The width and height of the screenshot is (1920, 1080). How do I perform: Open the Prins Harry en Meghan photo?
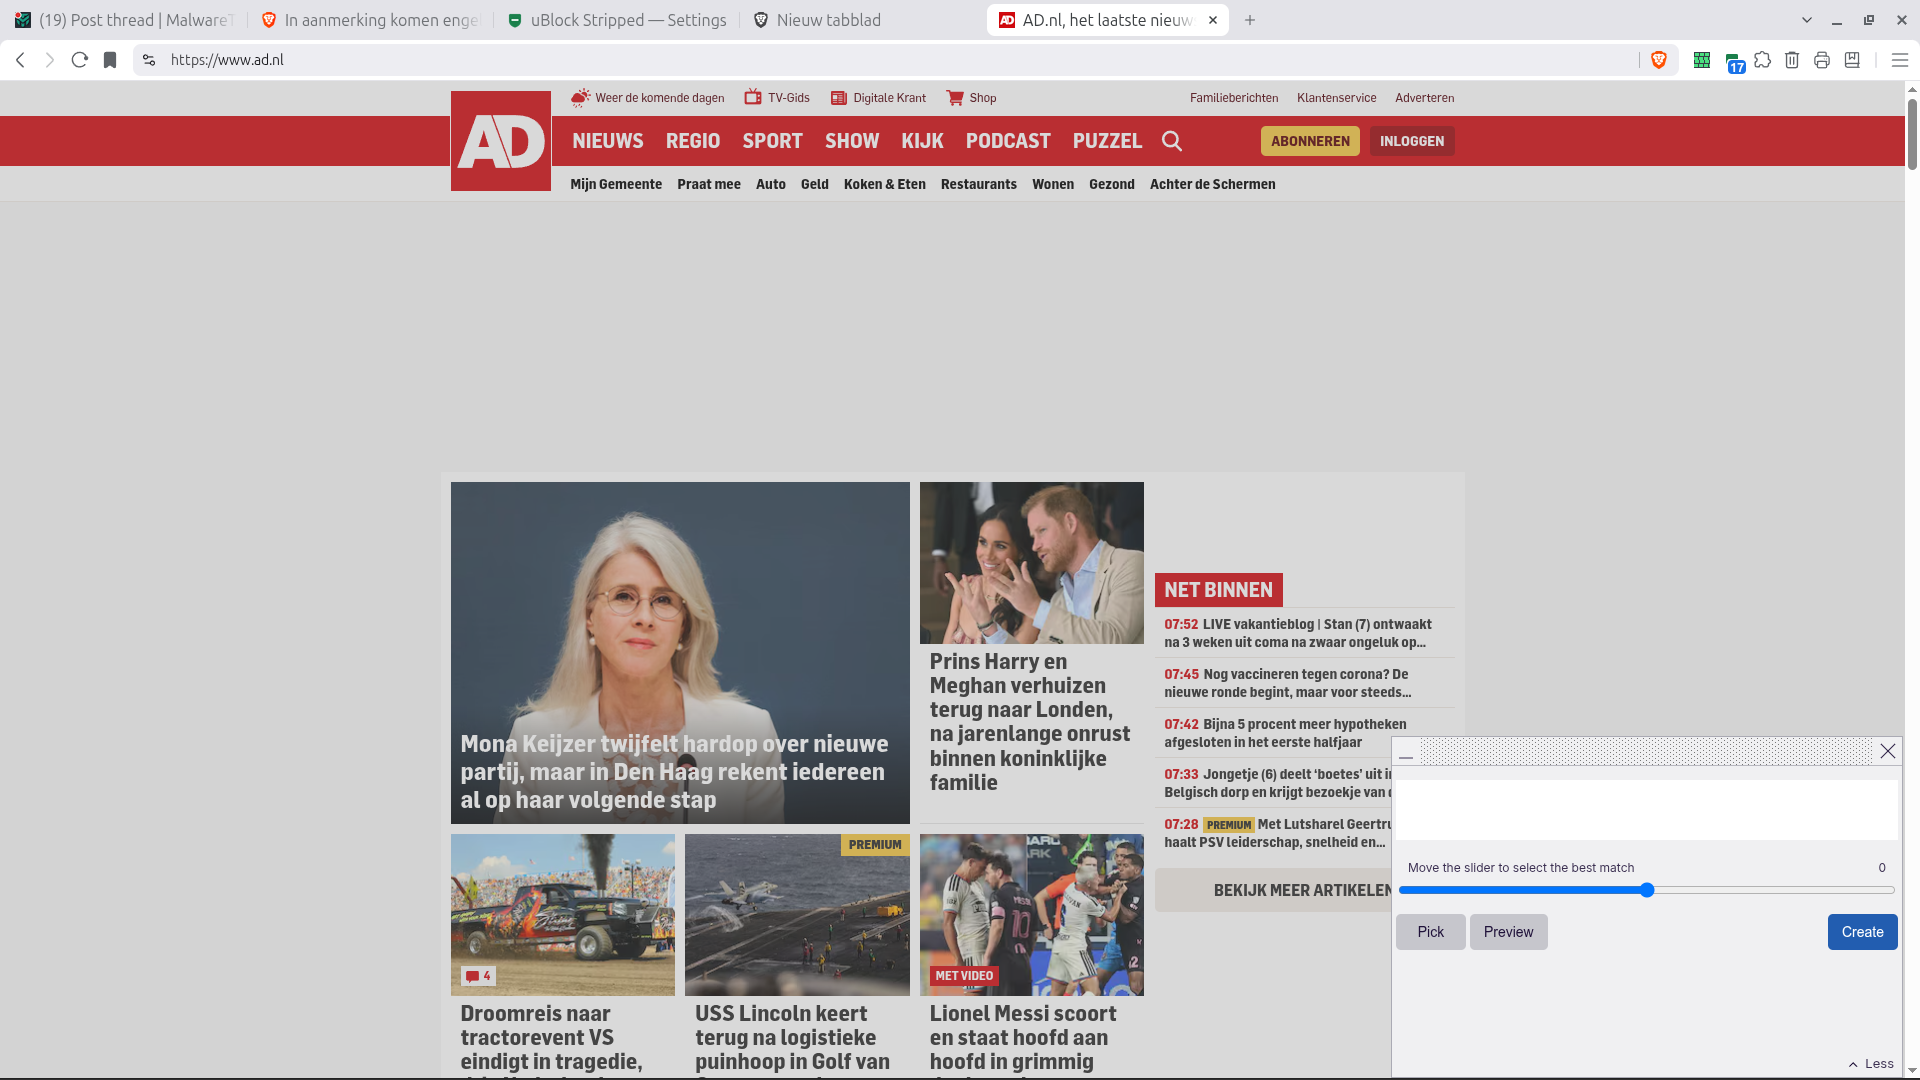1032,563
